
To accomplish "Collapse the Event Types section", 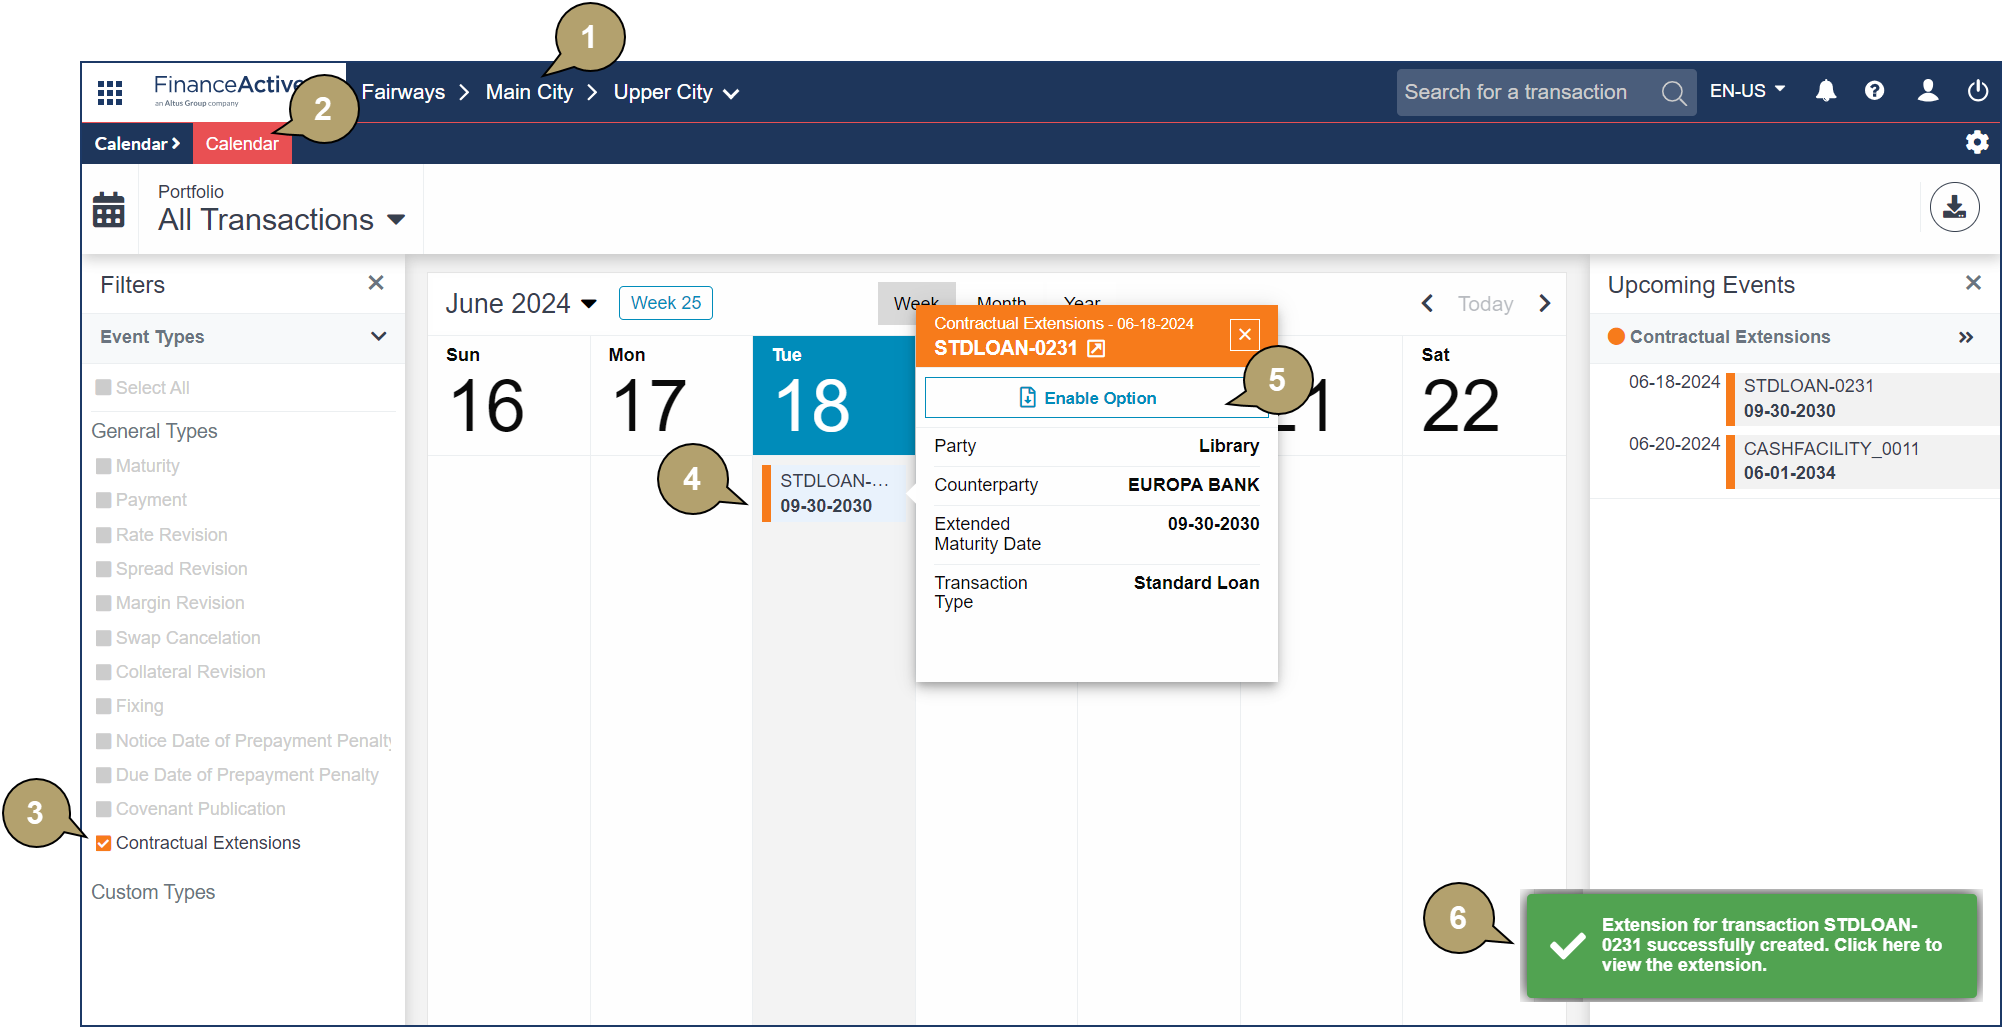I will coord(378,337).
